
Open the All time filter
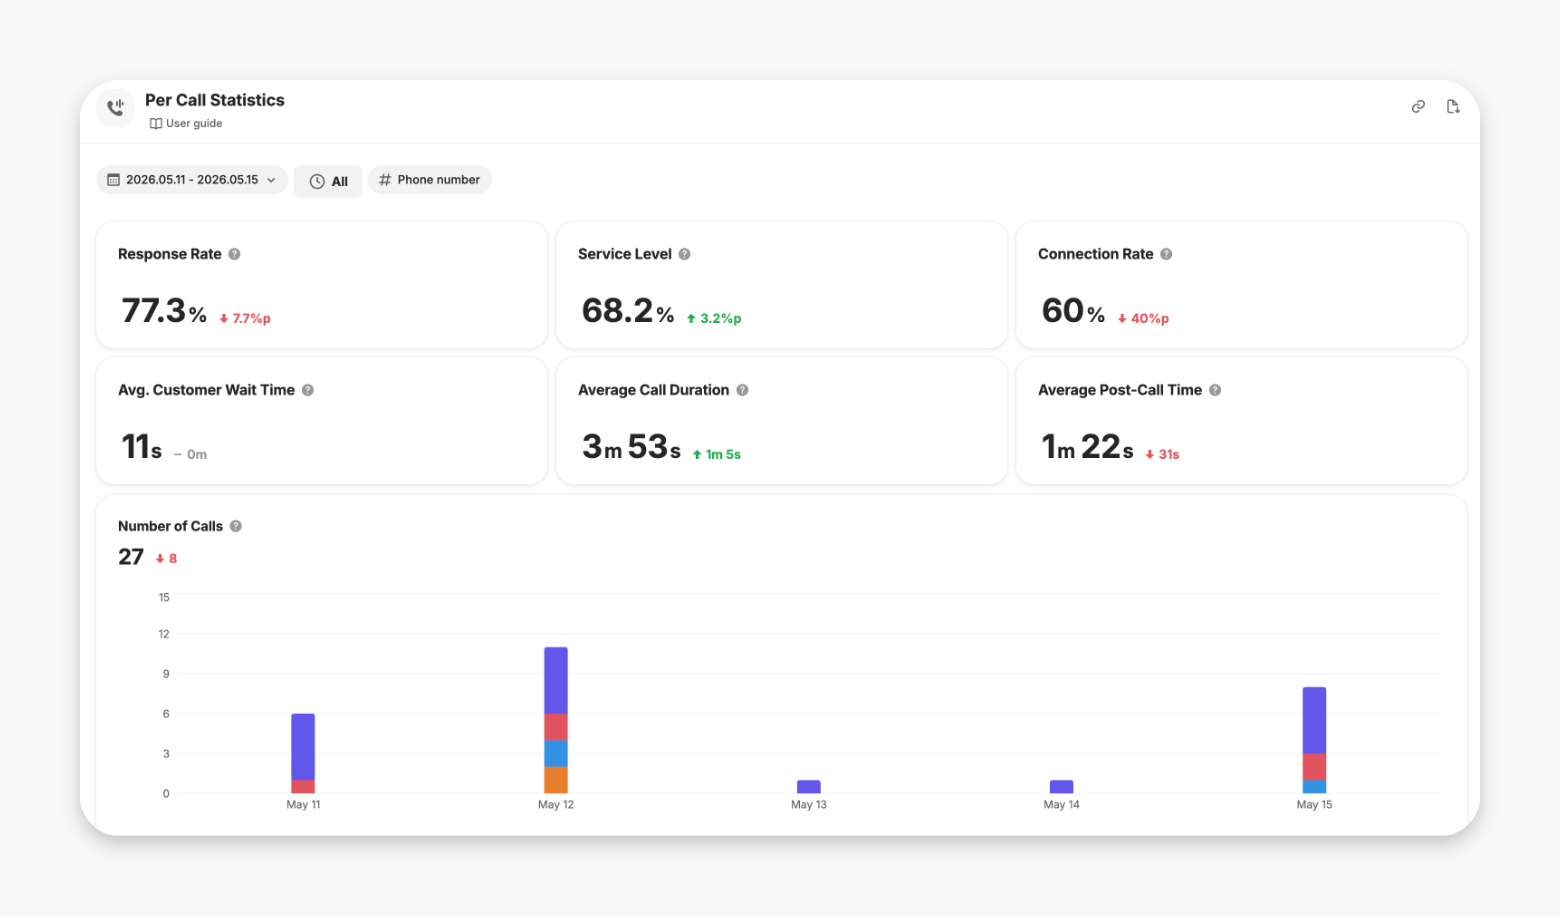[328, 181]
